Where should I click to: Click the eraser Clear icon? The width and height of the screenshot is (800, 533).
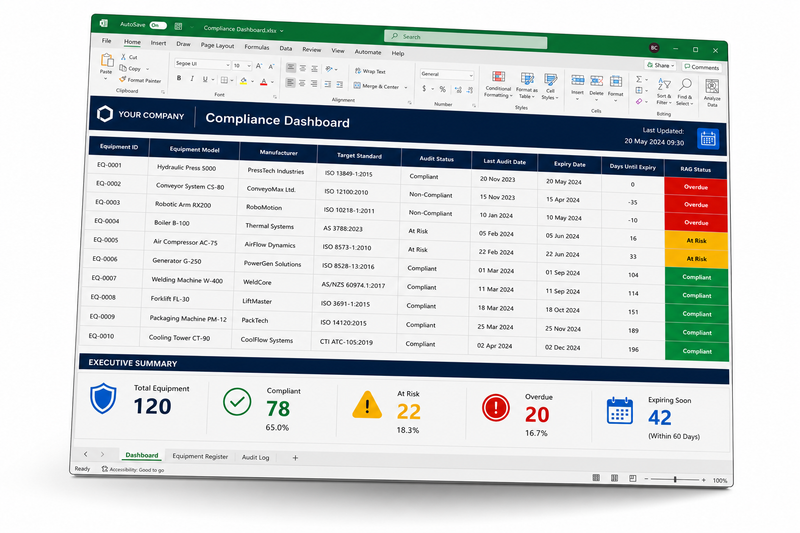[x=639, y=101]
